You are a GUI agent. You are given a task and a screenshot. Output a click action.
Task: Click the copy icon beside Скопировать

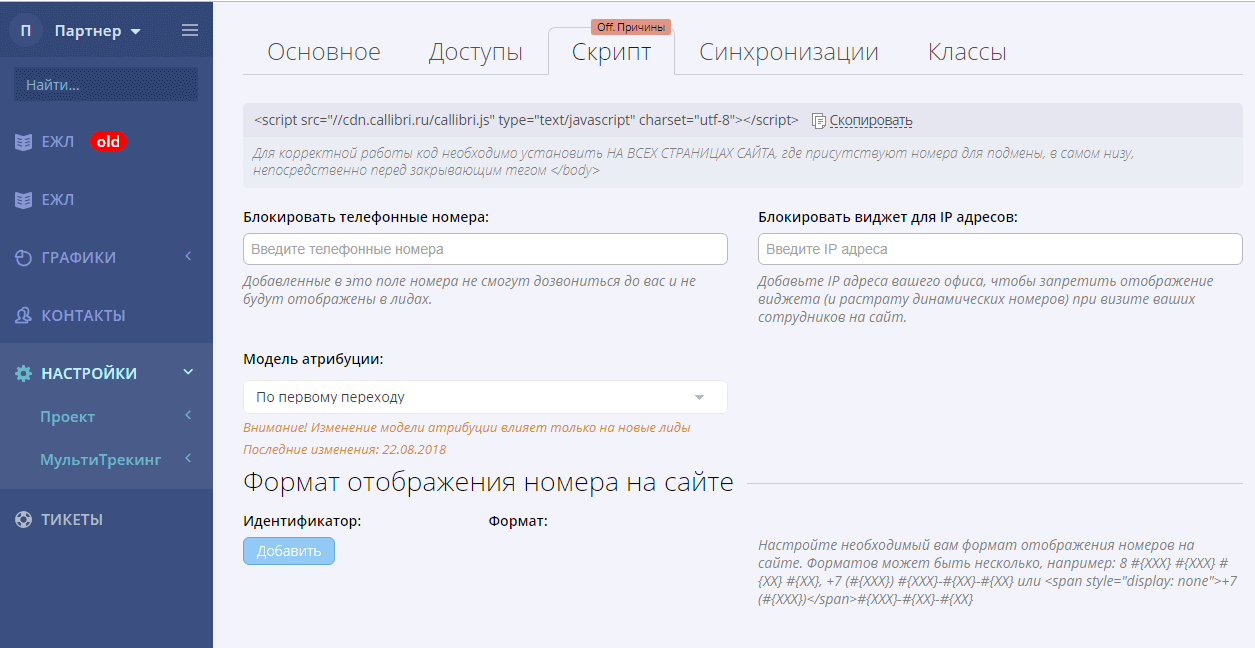tap(819, 121)
